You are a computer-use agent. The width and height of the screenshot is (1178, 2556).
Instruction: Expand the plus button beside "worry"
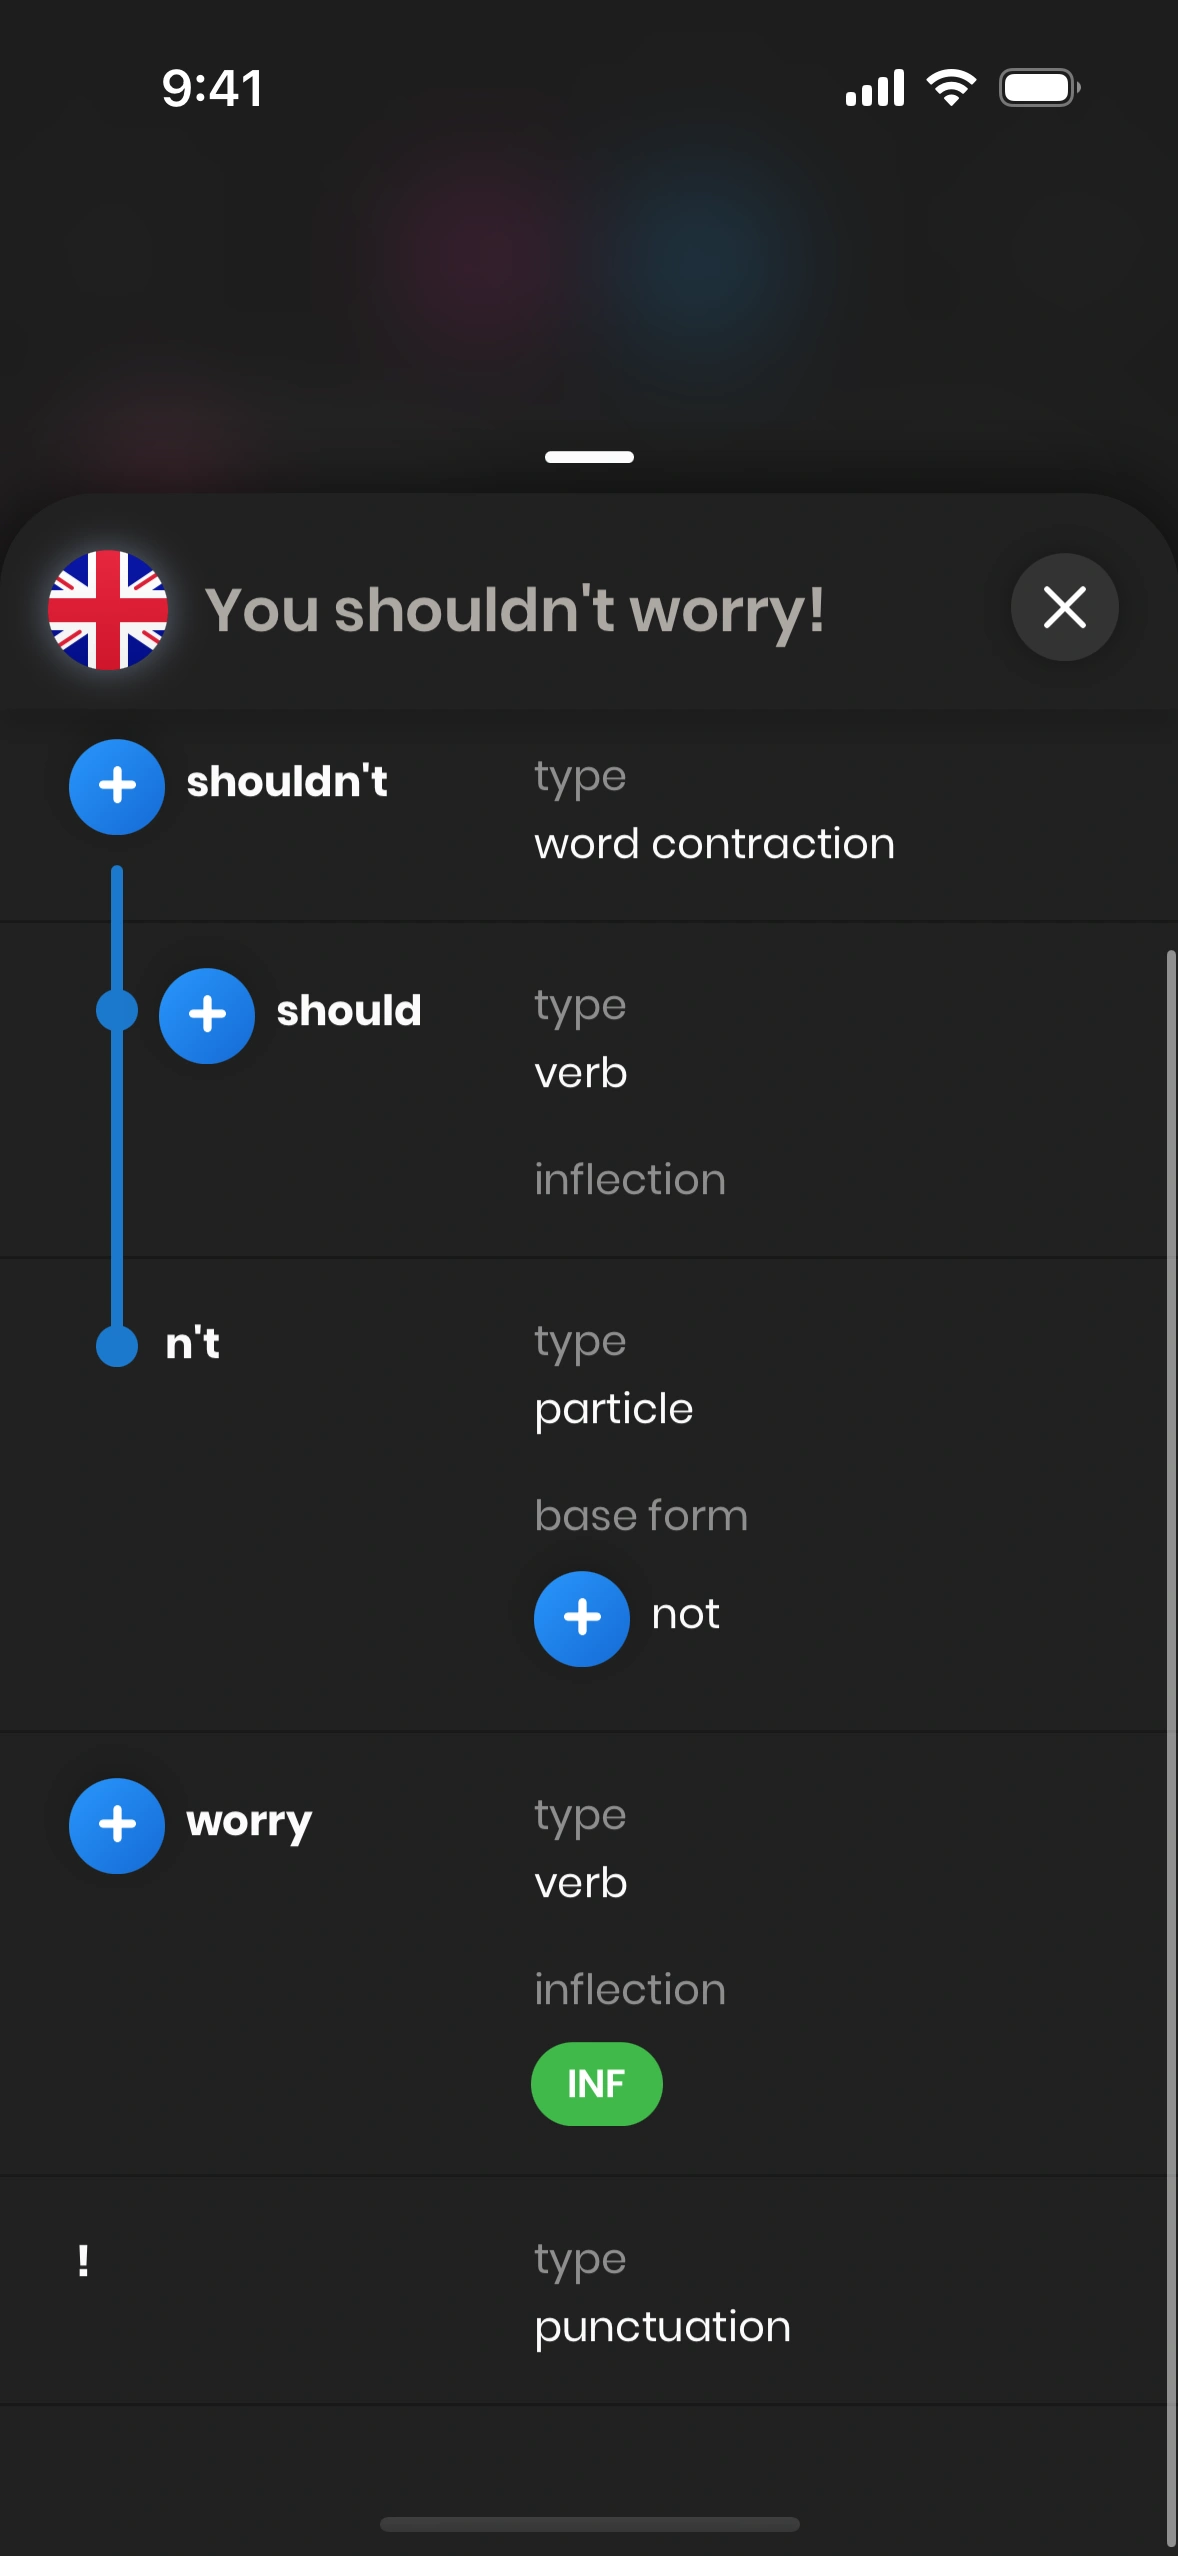117,1825
